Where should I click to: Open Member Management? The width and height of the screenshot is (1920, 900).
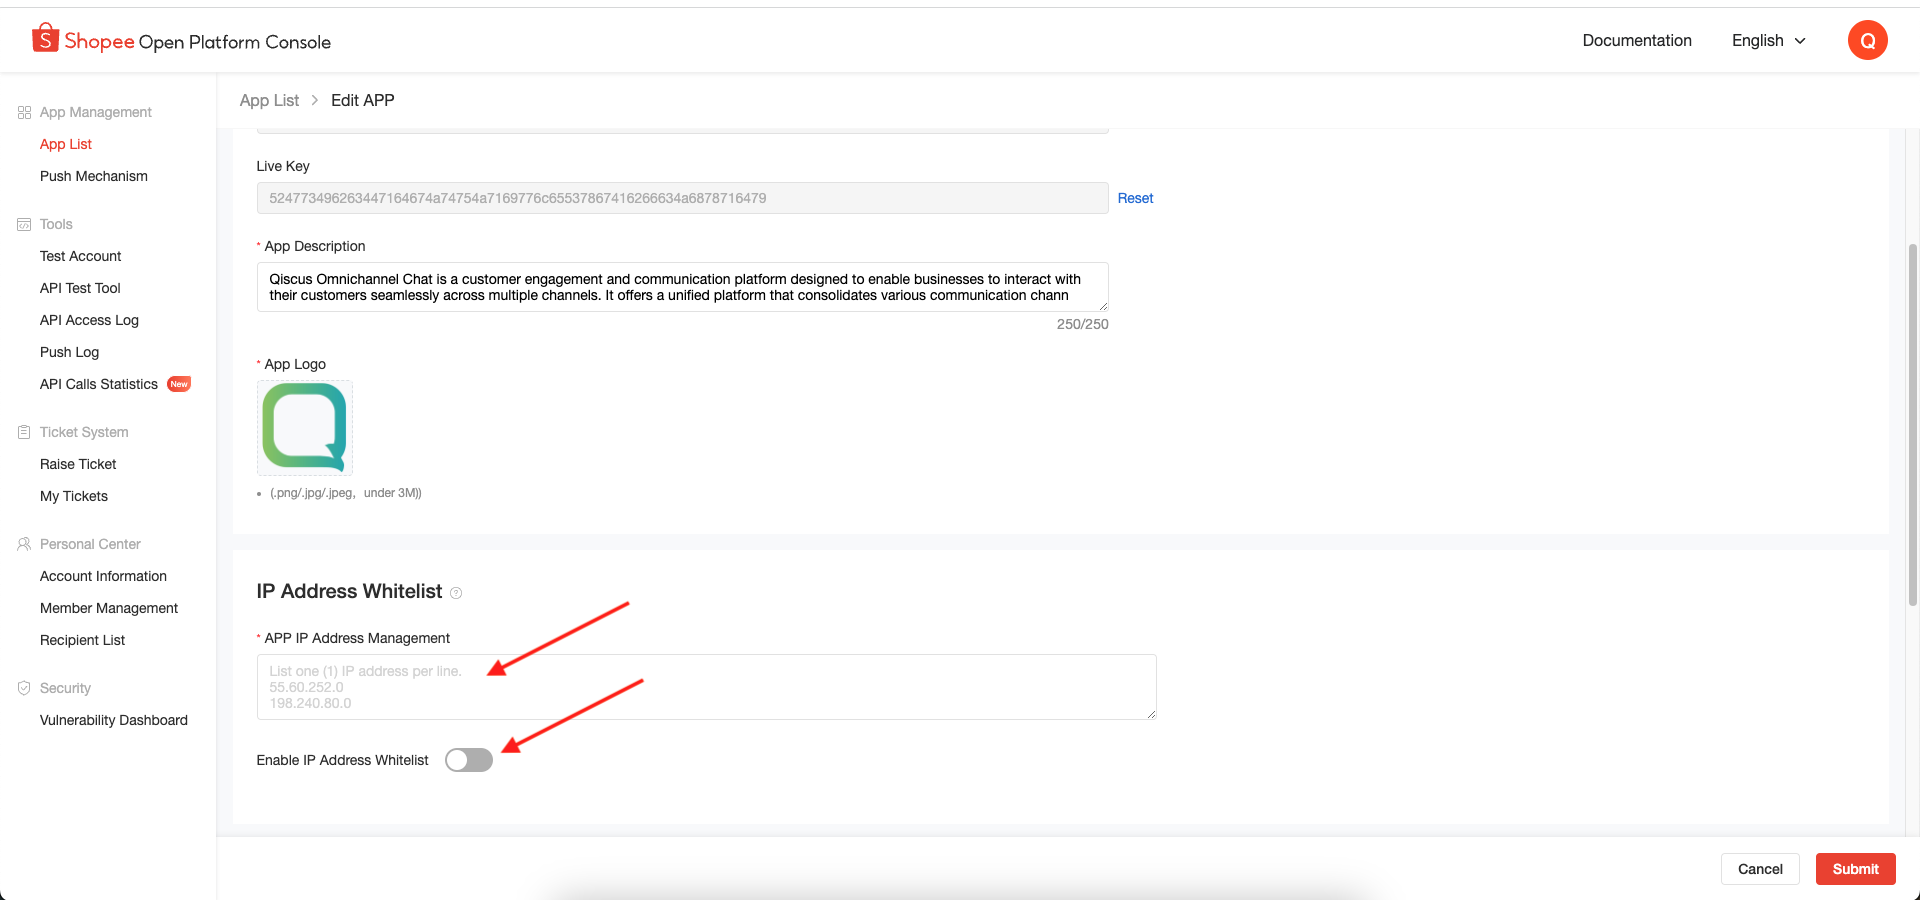(109, 608)
